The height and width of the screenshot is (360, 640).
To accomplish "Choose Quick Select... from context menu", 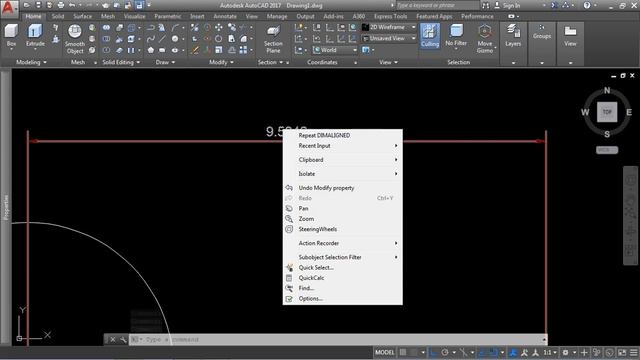I will pyautogui.click(x=342, y=267).
